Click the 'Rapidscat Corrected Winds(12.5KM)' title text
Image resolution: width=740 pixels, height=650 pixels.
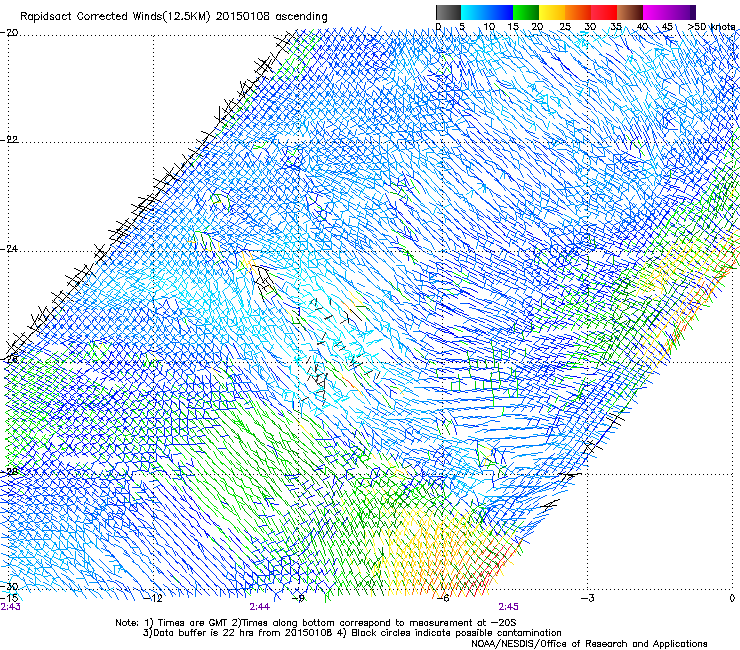tap(115, 17)
